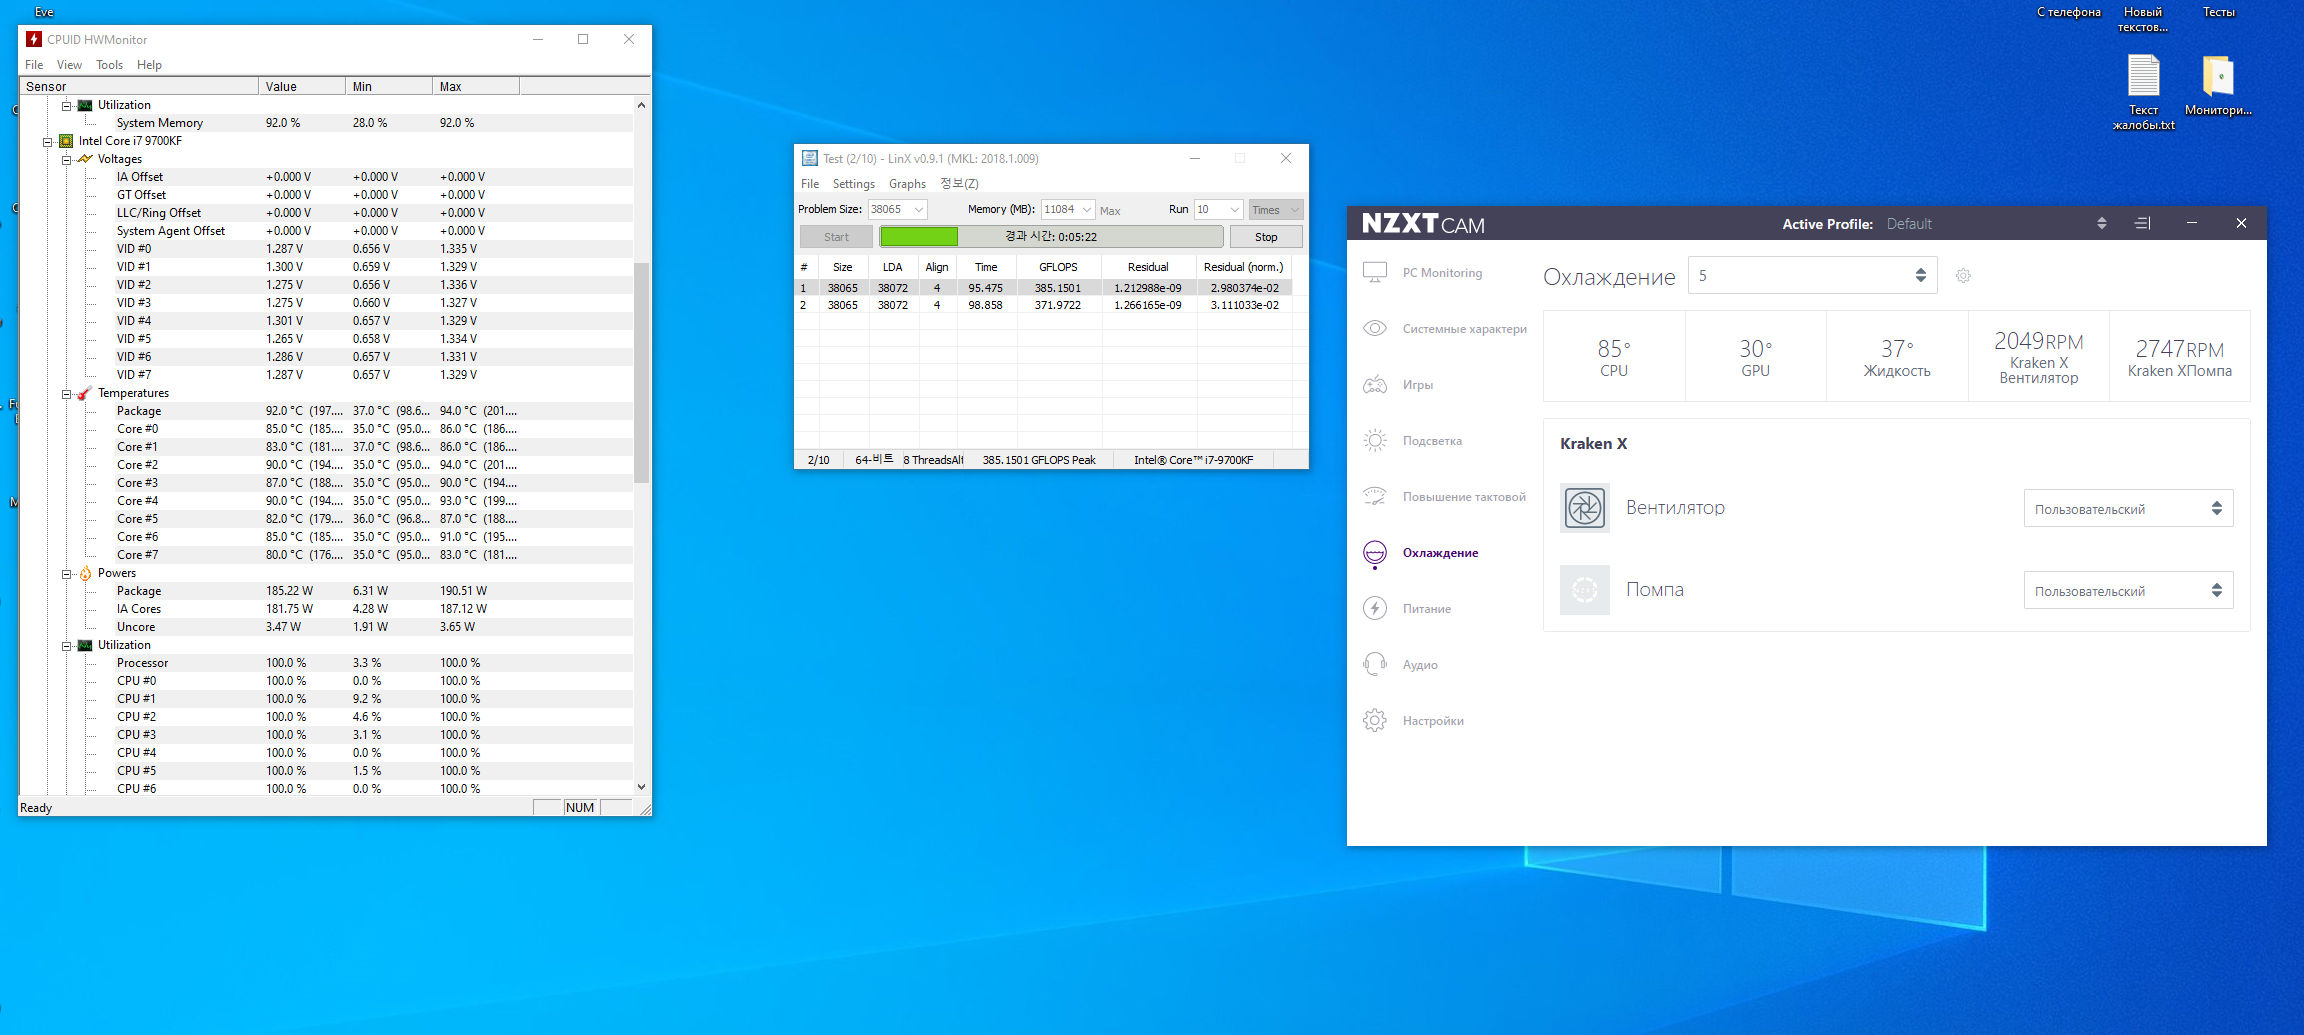Open the View menu in HWMonitor
The width and height of the screenshot is (2304, 1035).
(69, 65)
